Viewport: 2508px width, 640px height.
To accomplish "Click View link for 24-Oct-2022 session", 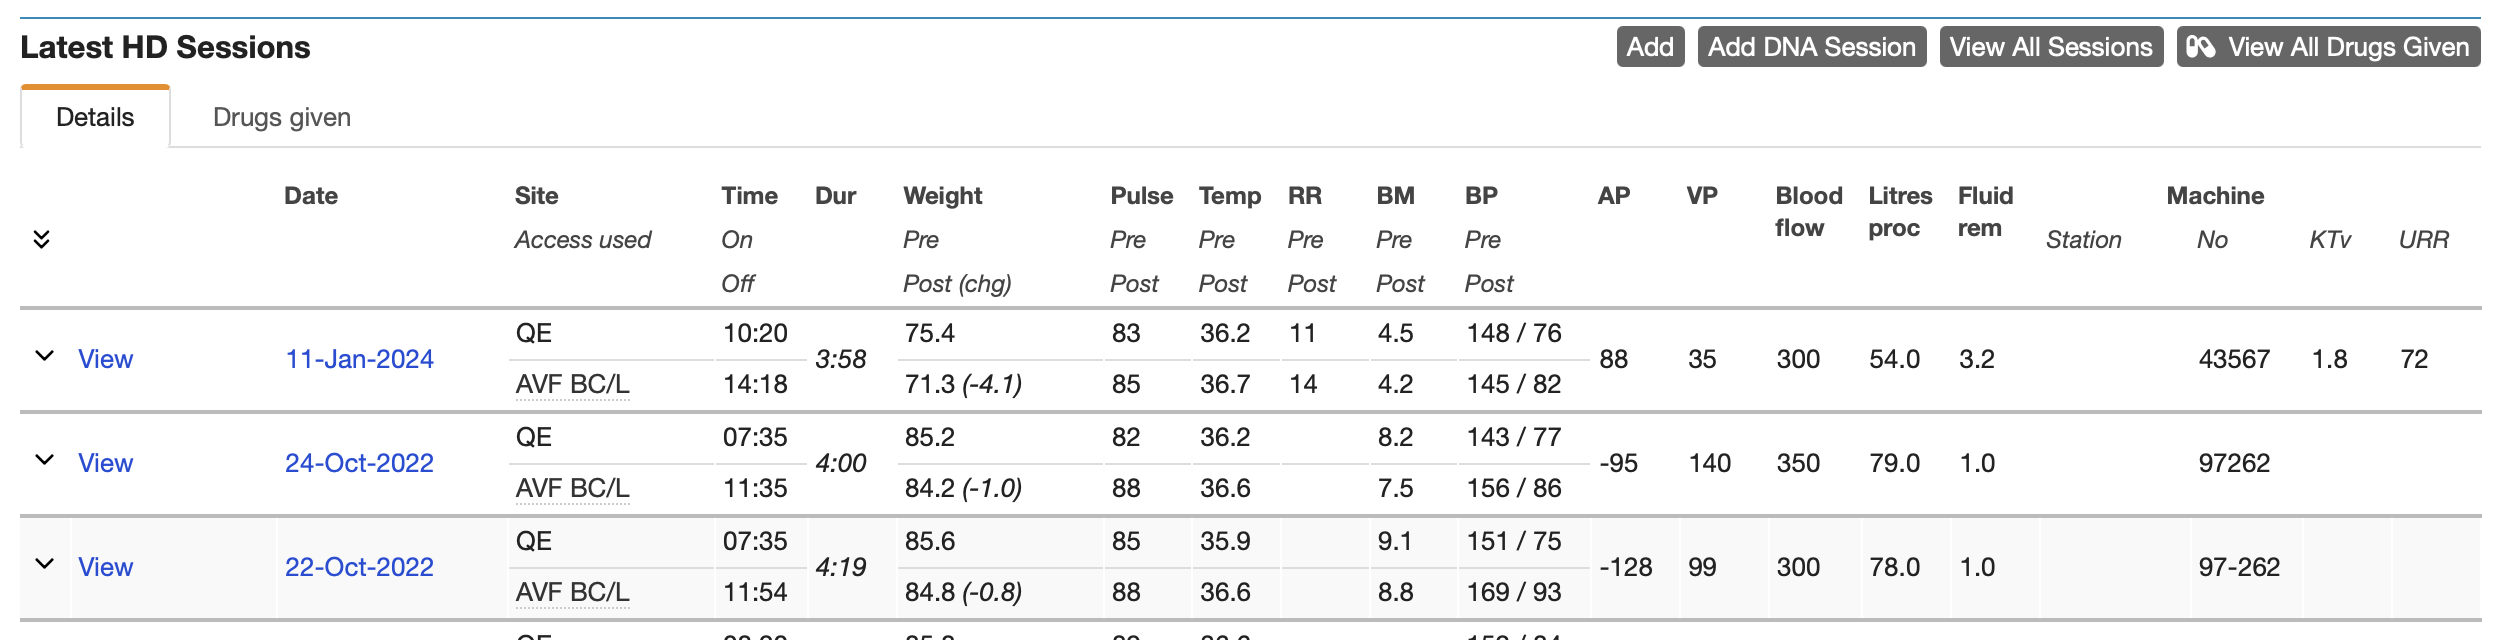I will pos(105,463).
